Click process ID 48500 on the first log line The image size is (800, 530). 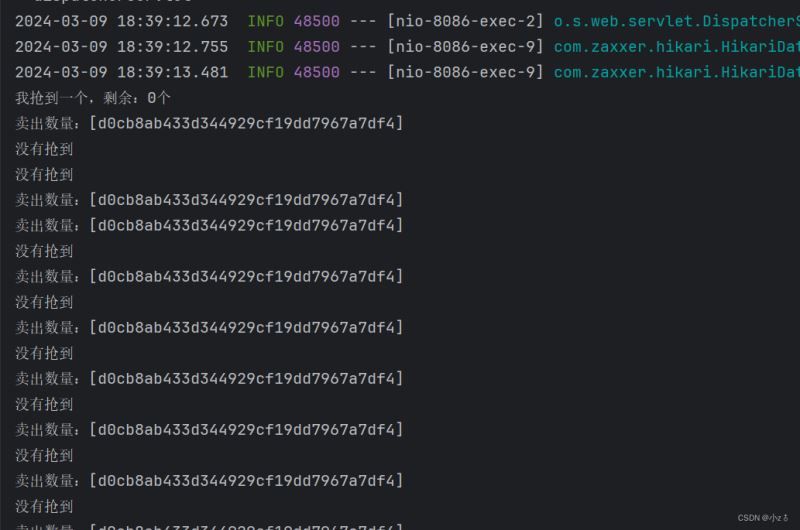coord(316,21)
